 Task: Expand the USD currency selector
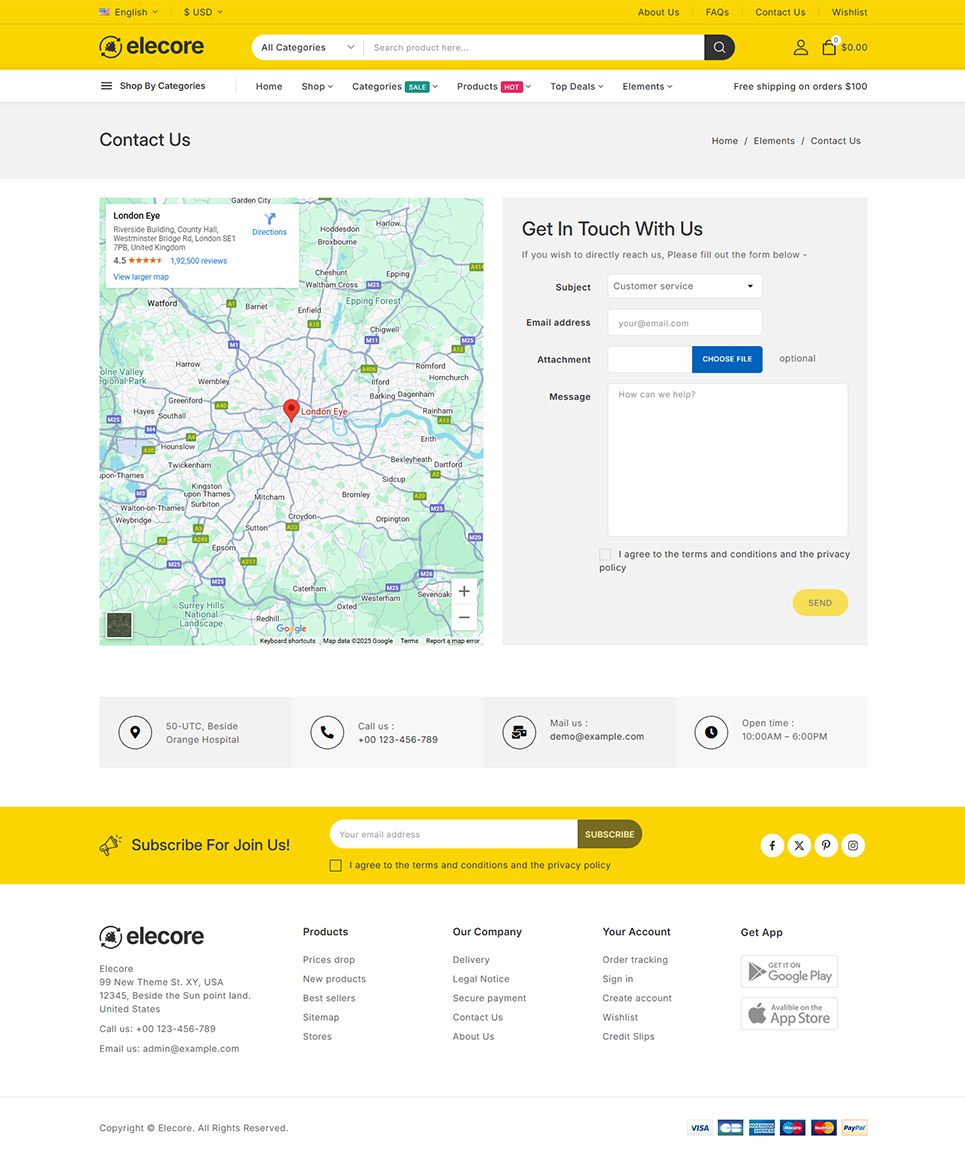pyautogui.click(x=203, y=12)
